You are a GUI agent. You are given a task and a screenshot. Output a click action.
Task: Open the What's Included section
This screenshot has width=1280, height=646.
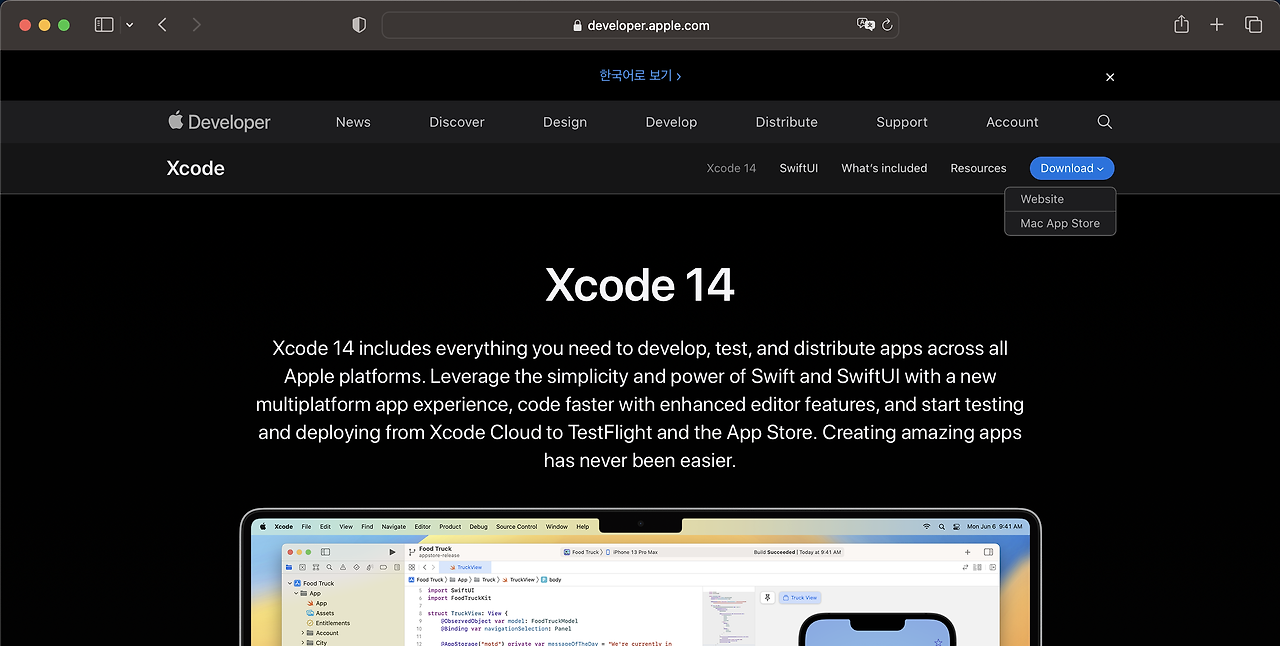[884, 168]
